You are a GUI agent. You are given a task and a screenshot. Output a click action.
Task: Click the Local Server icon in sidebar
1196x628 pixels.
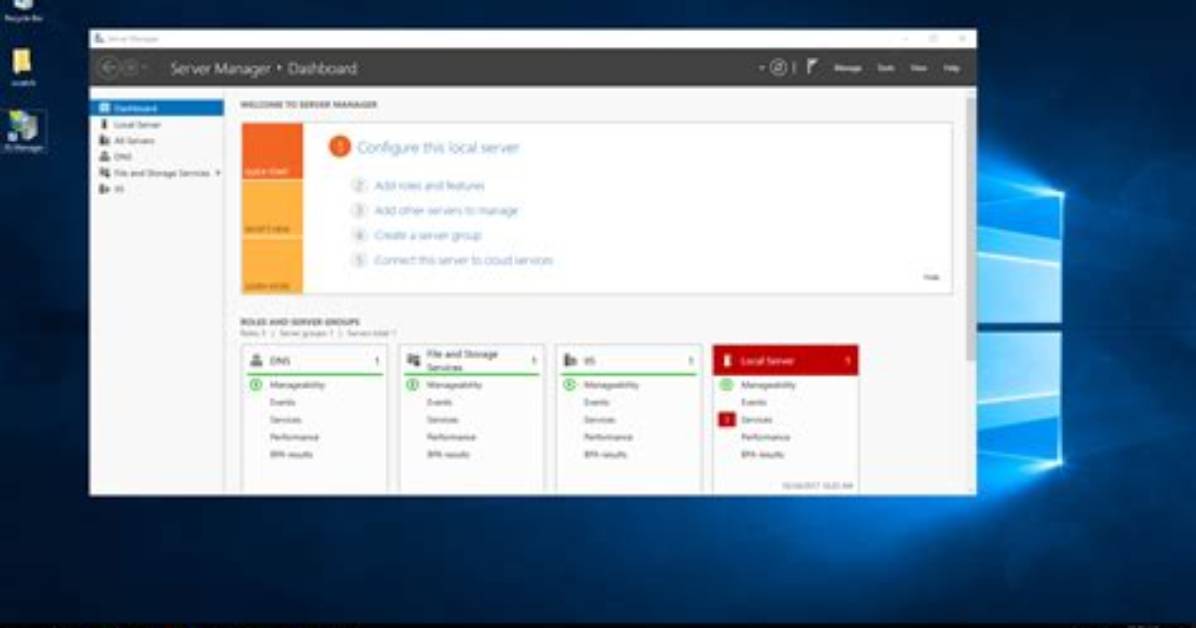[x=104, y=124]
